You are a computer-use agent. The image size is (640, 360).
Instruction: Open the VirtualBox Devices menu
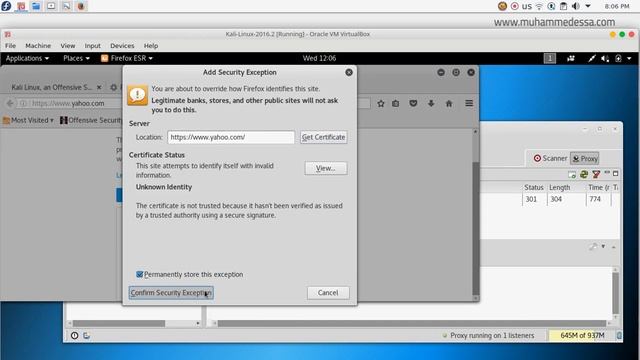(x=122, y=46)
